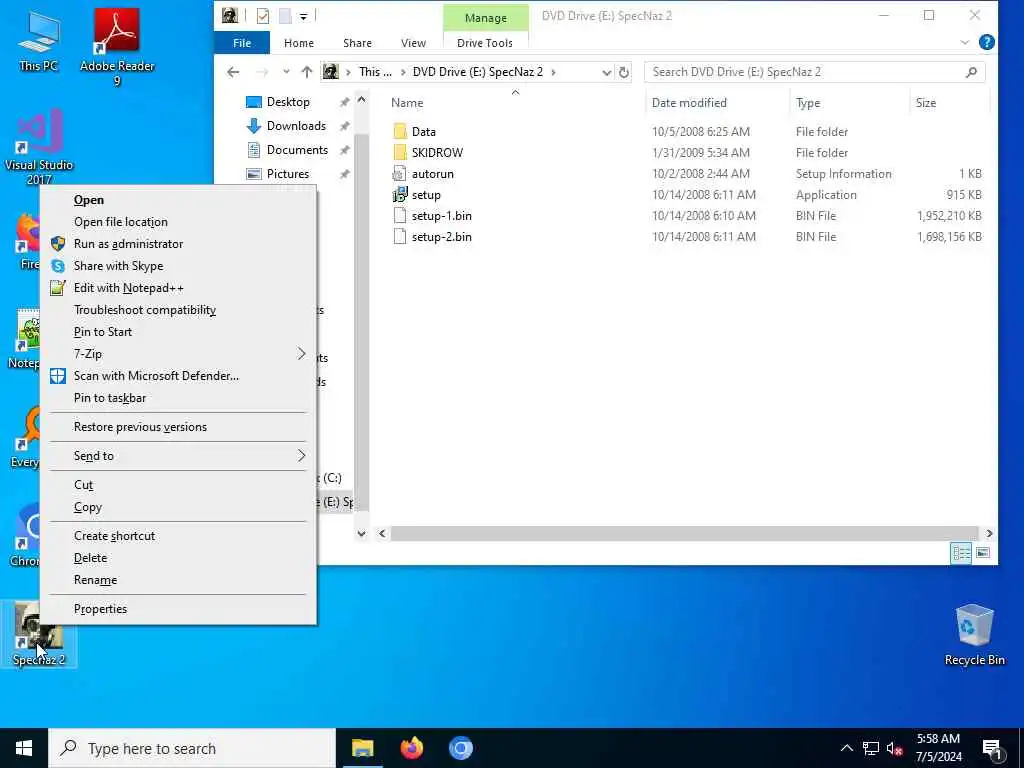
Task: Launch Chrome from the taskbar
Action: pyautogui.click(x=460, y=748)
